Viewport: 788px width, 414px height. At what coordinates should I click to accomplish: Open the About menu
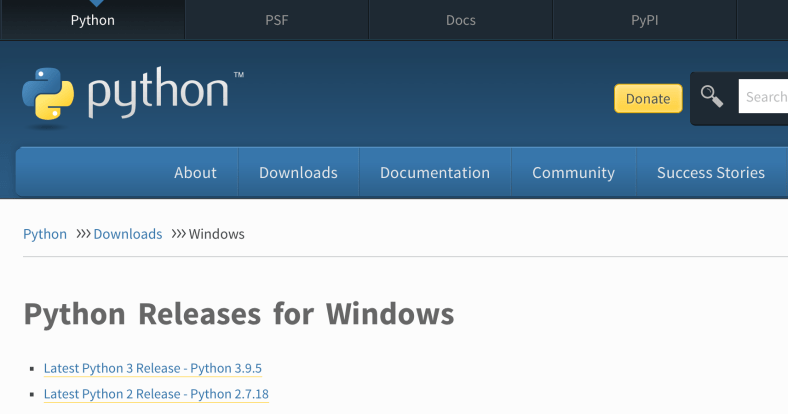(x=195, y=172)
